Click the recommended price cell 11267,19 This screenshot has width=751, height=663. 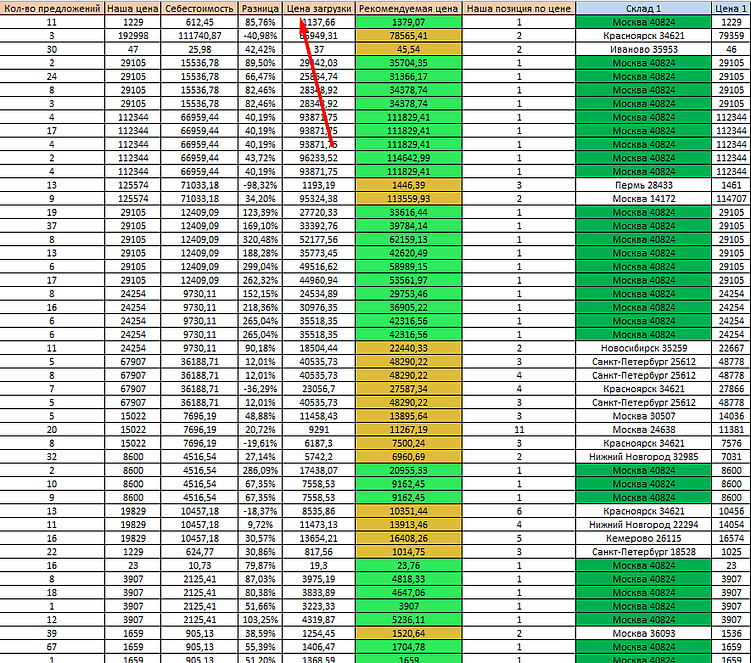[x=409, y=430]
